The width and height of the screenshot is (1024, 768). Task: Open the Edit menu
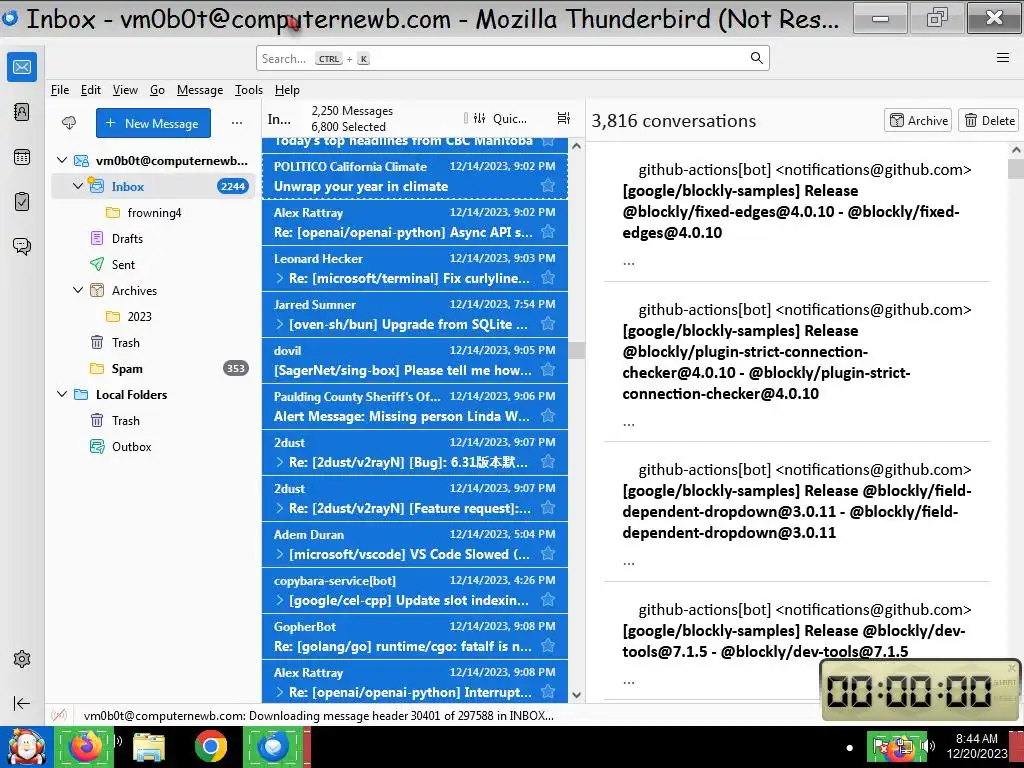click(x=91, y=90)
